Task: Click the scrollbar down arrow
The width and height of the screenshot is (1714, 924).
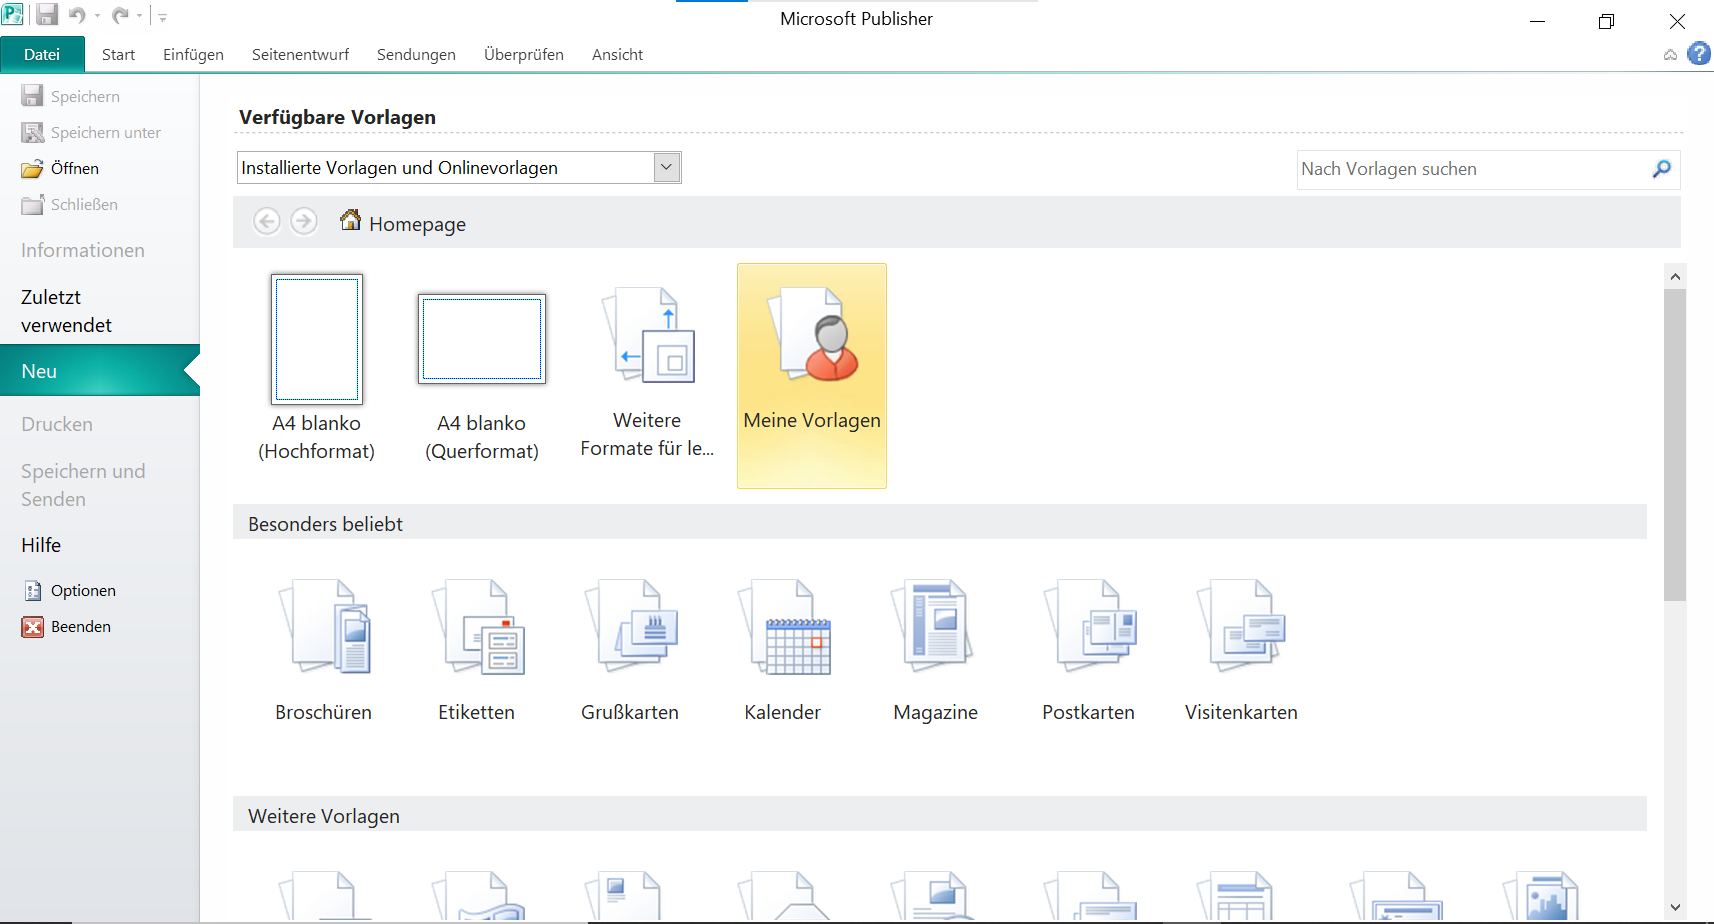Action: 1675,908
